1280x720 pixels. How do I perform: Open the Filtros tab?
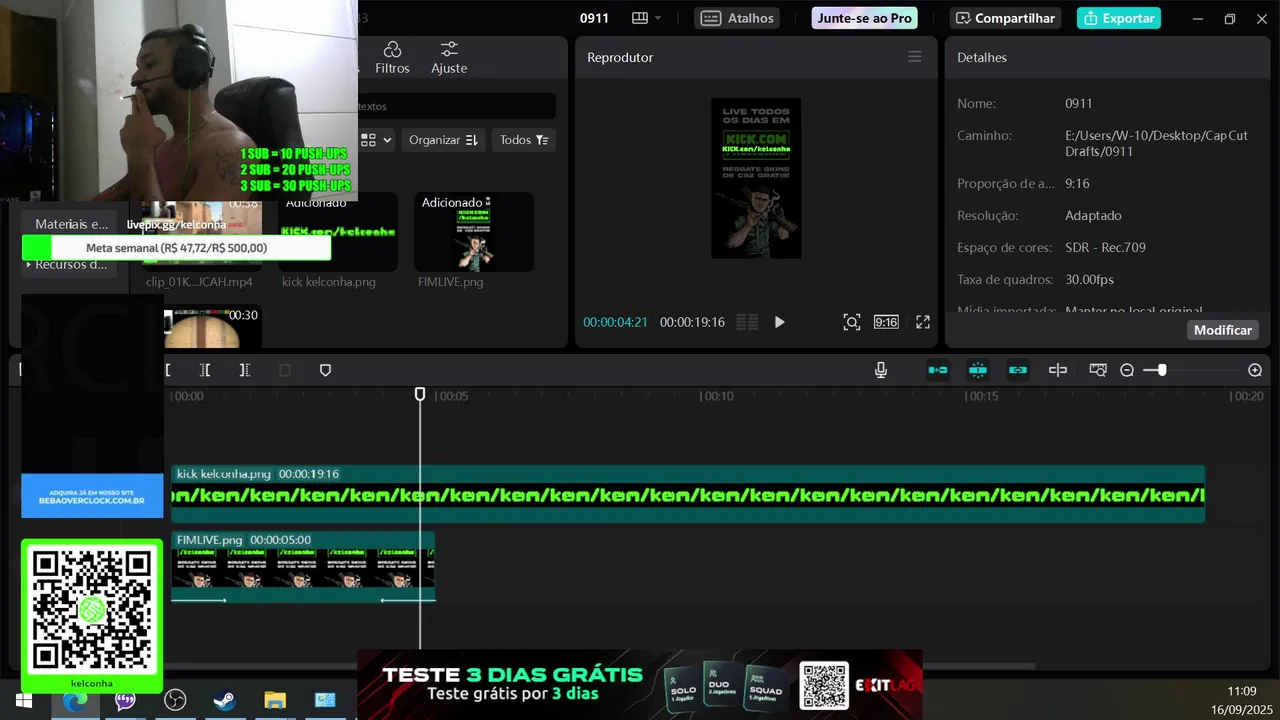pos(392,58)
